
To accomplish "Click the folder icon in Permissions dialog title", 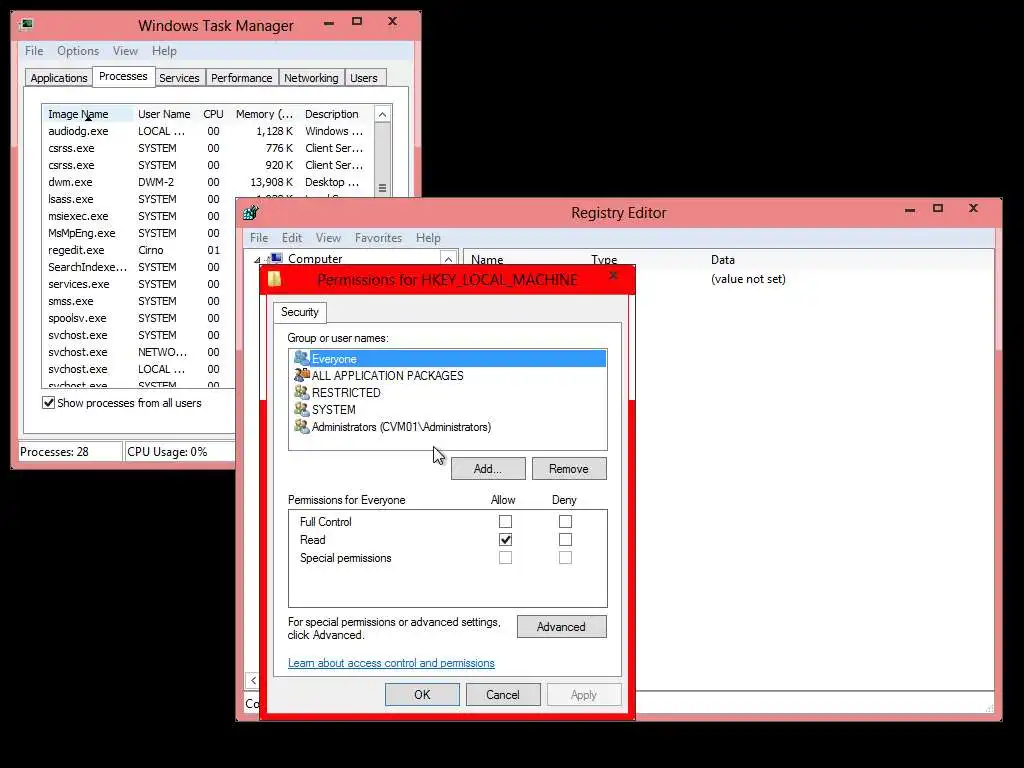I will [275, 280].
